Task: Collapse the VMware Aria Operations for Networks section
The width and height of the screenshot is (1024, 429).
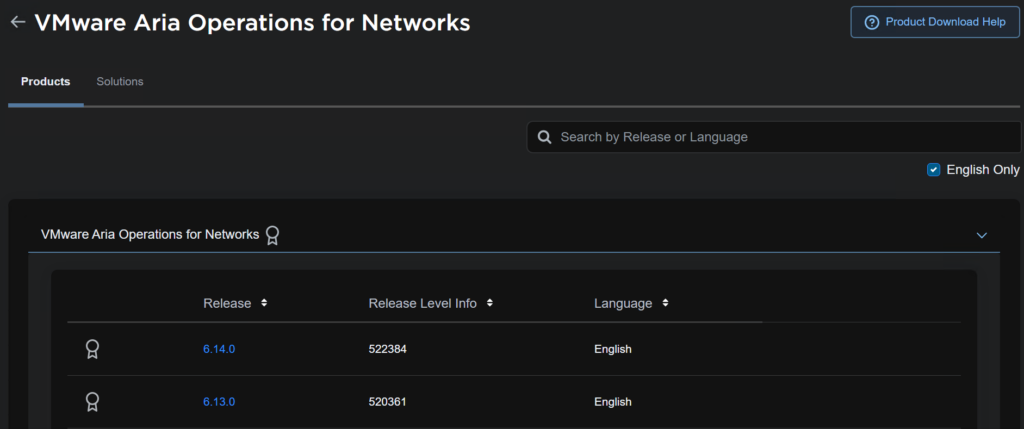Action: pyautogui.click(x=982, y=235)
